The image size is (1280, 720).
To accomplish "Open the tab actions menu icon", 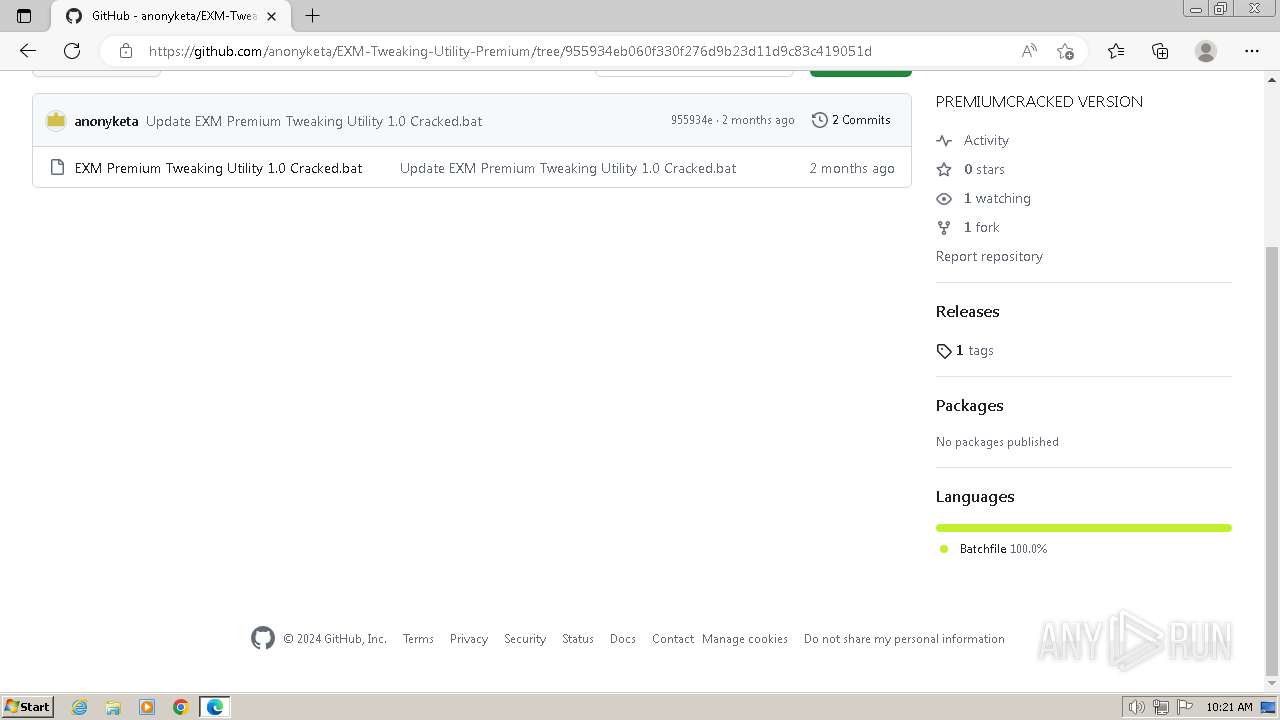I will 24,16.
